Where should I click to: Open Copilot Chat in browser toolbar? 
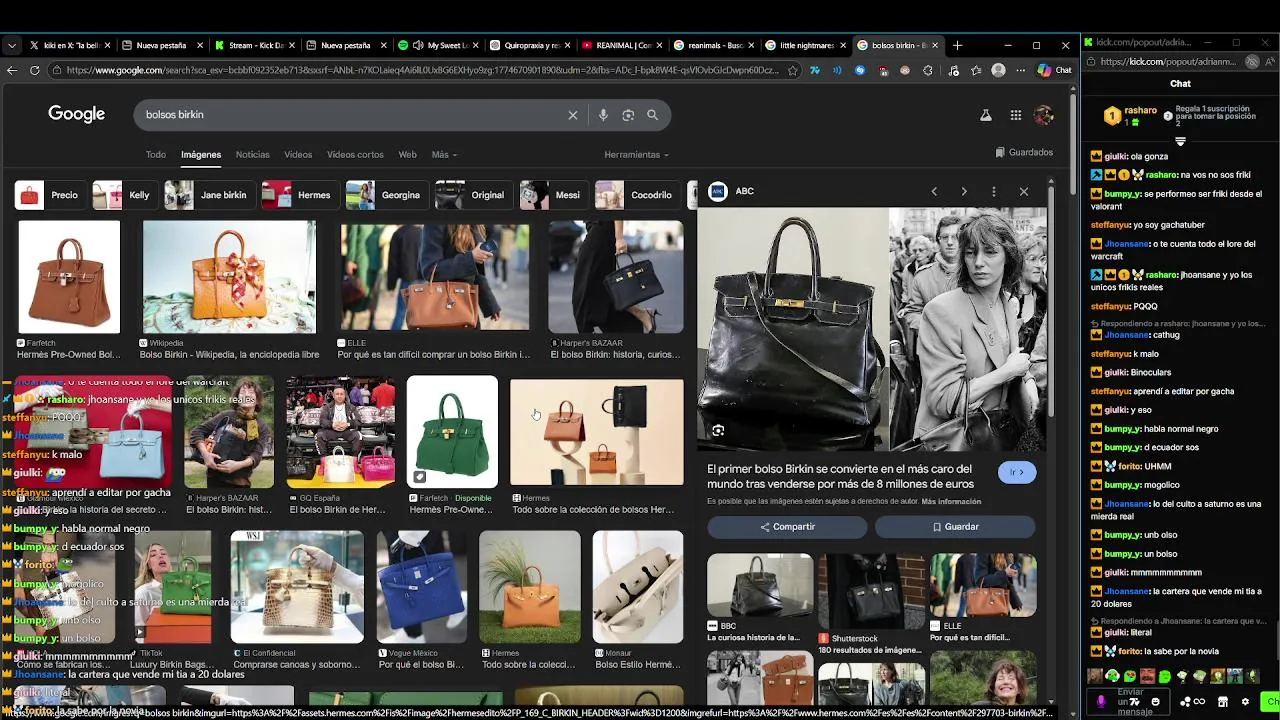1054,70
